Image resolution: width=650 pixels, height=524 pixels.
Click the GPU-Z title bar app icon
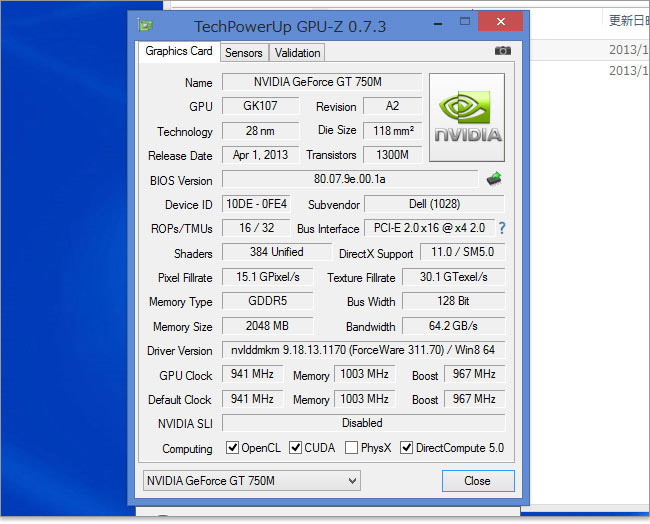[145, 25]
